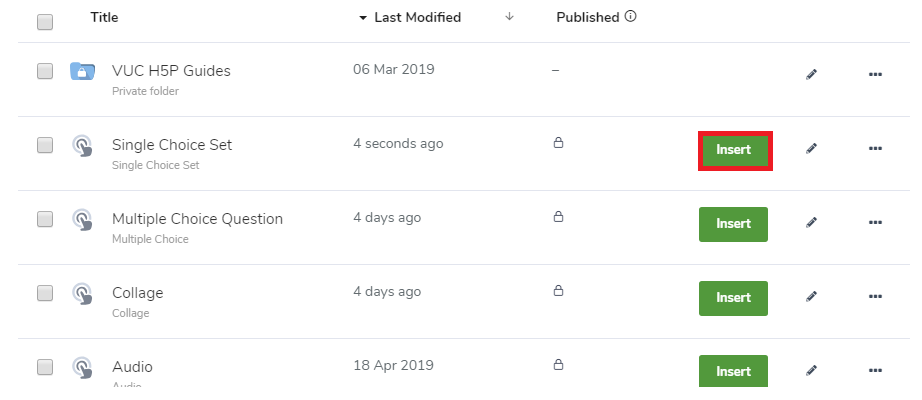The height and width of the screenshot is (400, 922).
Task: Click the edit pencil for VUC H5P Guides
Action: 811,75
